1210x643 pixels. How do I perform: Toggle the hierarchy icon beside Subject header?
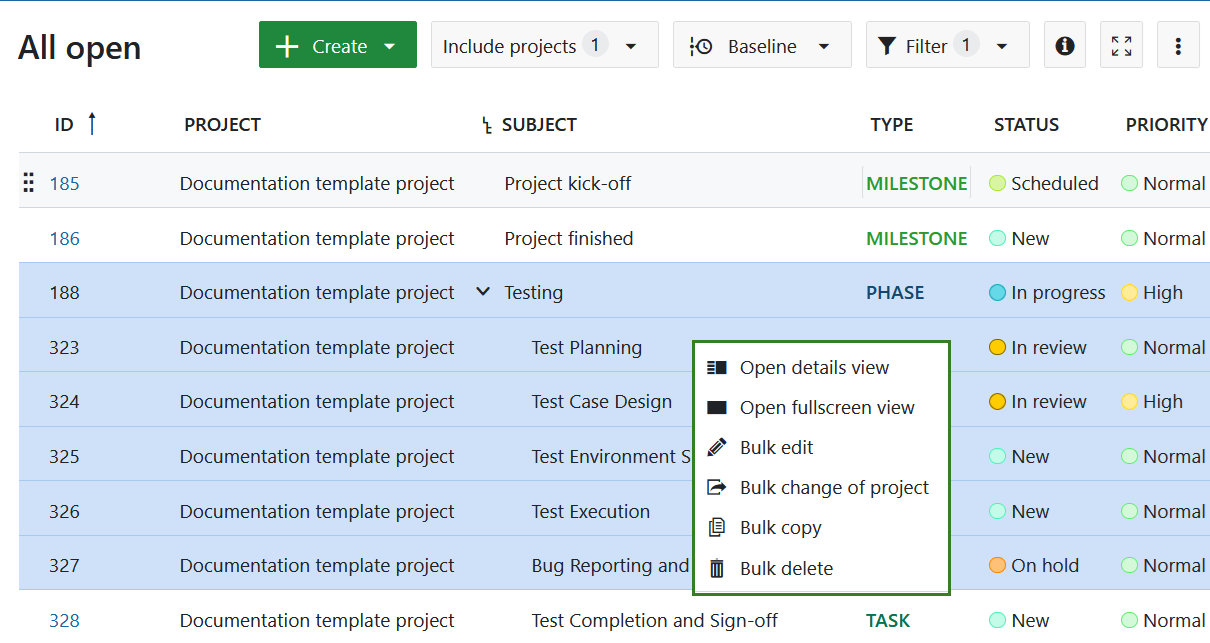click(486, 124)
